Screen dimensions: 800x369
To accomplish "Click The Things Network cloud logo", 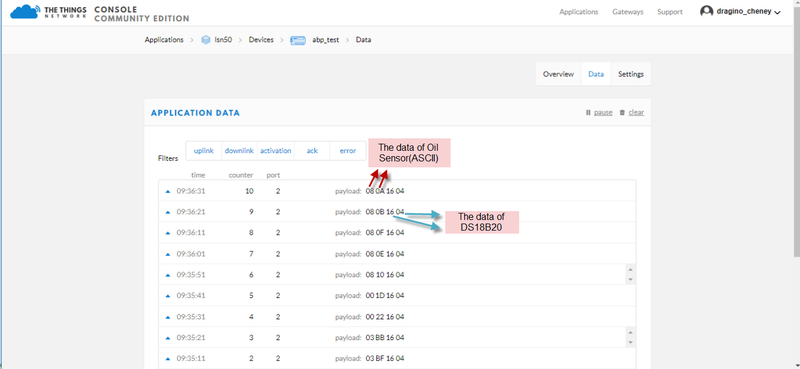I will coord(24,12).
